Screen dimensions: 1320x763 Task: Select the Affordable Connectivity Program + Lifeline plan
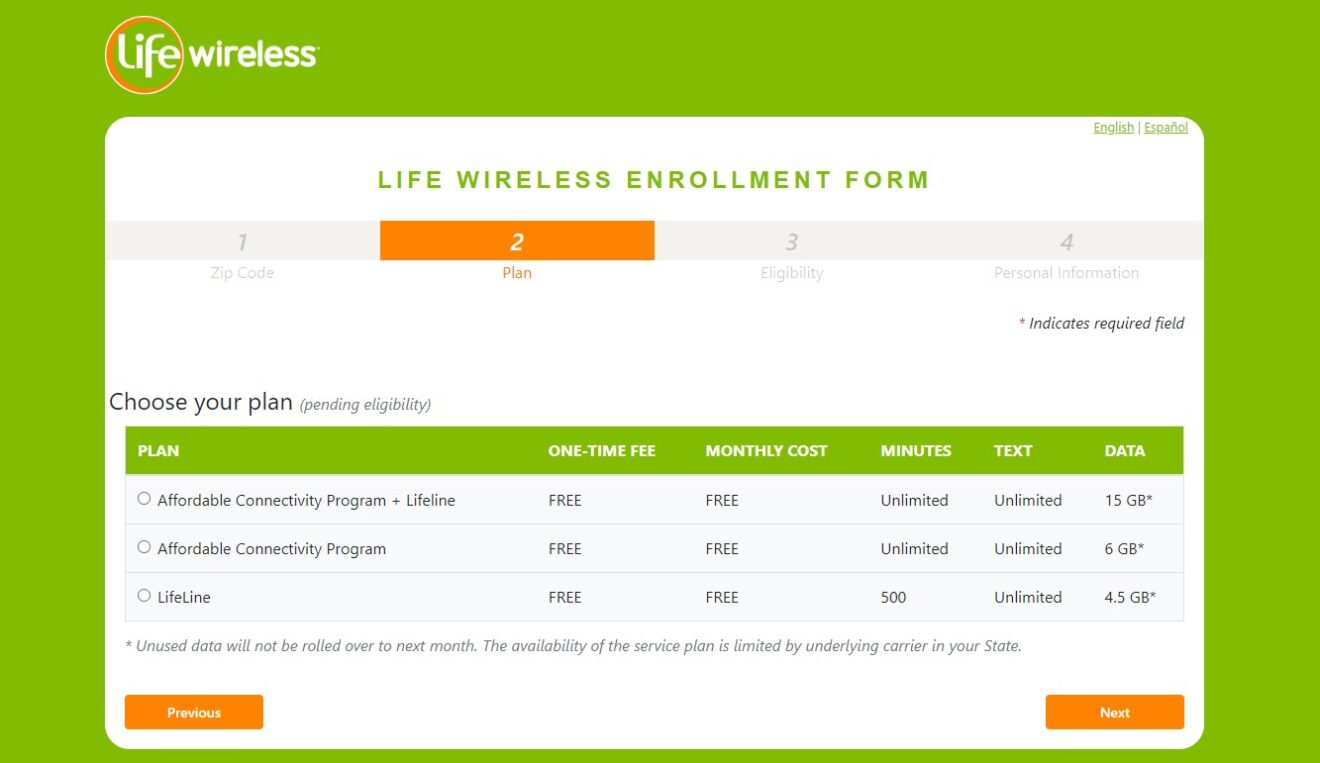[x=143, y=497]
